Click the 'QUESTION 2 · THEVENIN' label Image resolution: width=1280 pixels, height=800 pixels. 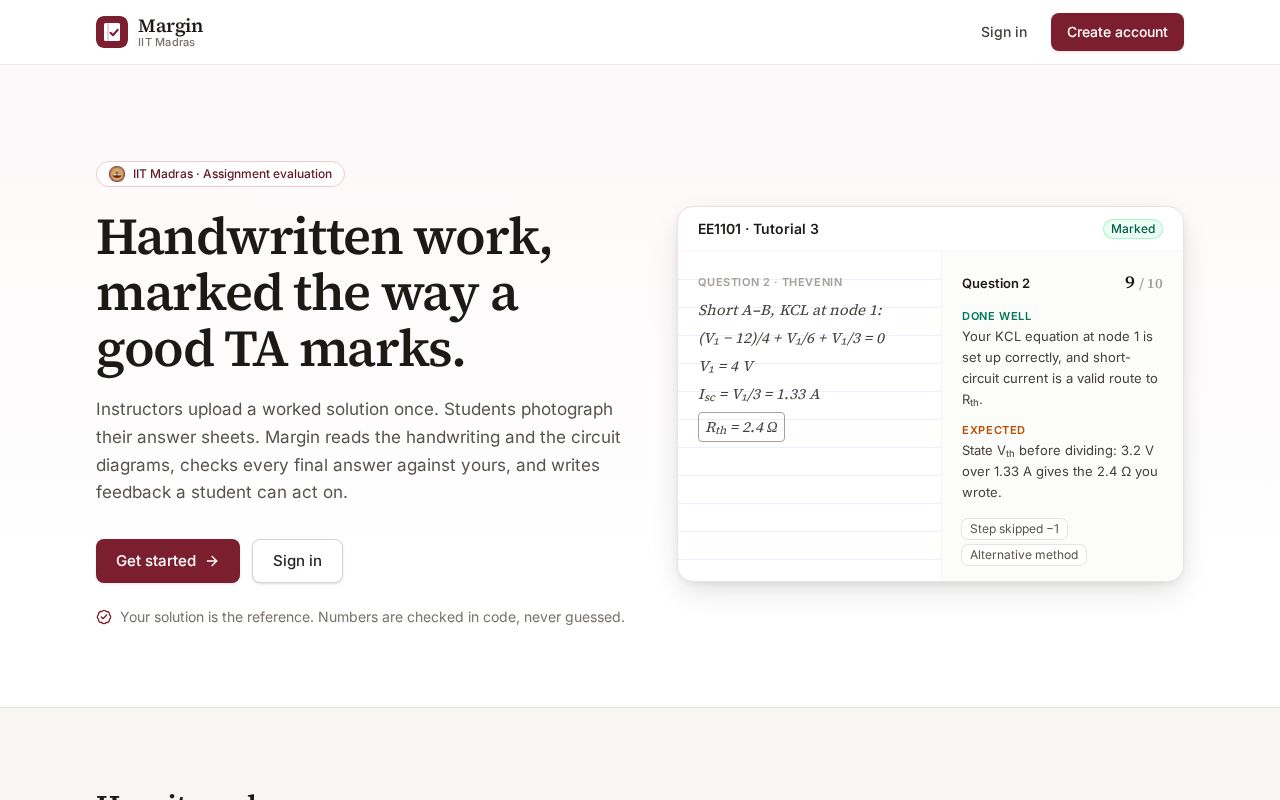point(770,282)
